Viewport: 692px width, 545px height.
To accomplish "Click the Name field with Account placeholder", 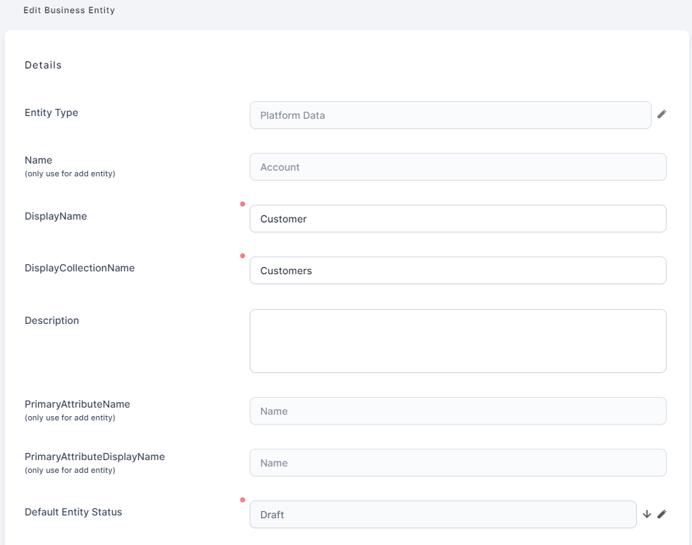I will pyautogui.click(x=457, y=167).
